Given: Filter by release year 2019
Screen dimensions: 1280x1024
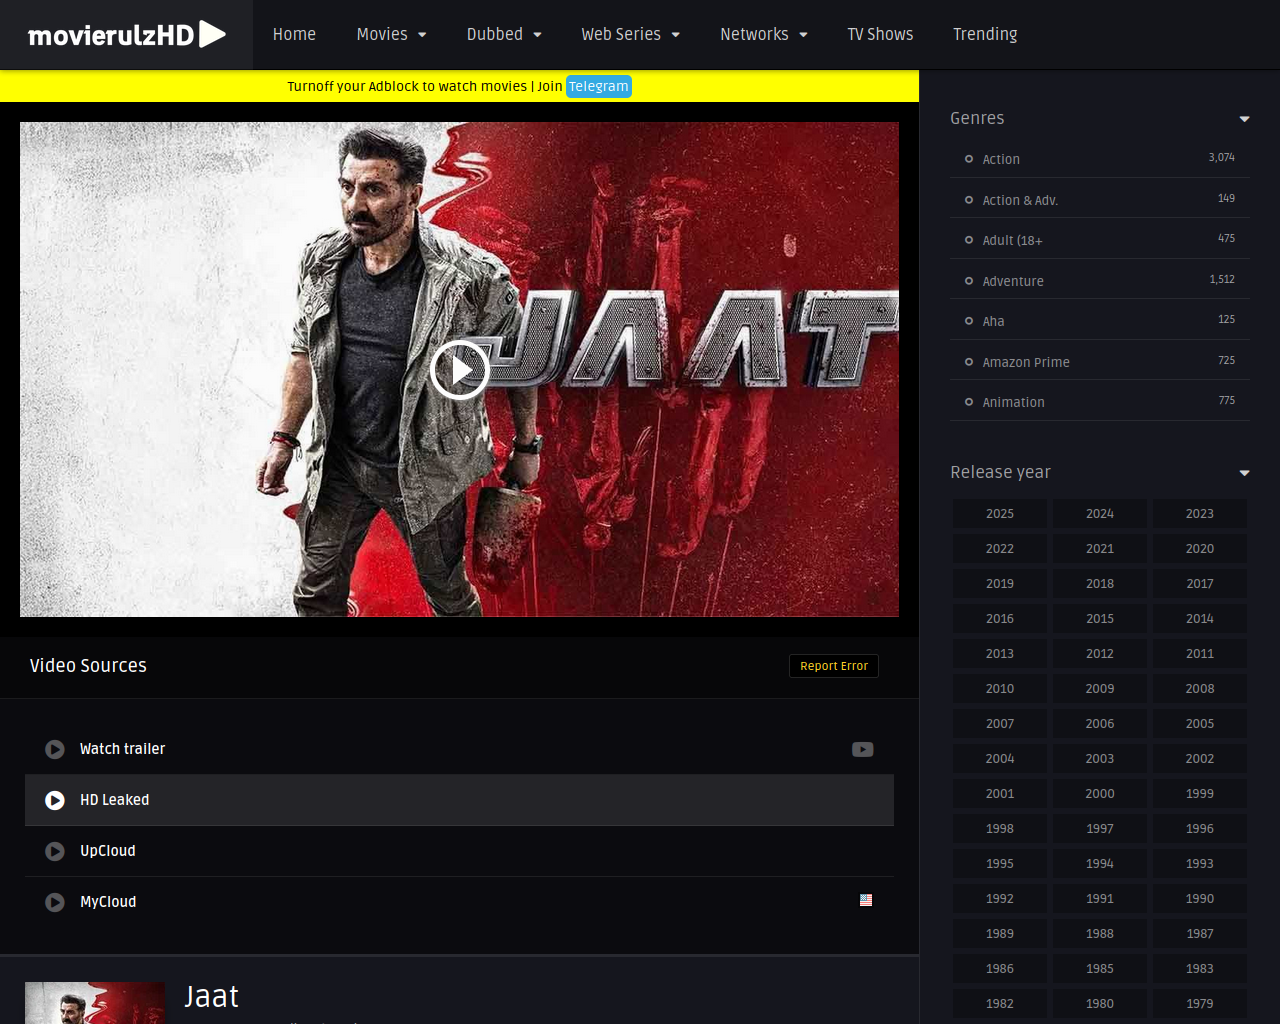Looking at the screenshot, I should point(1000,584).
